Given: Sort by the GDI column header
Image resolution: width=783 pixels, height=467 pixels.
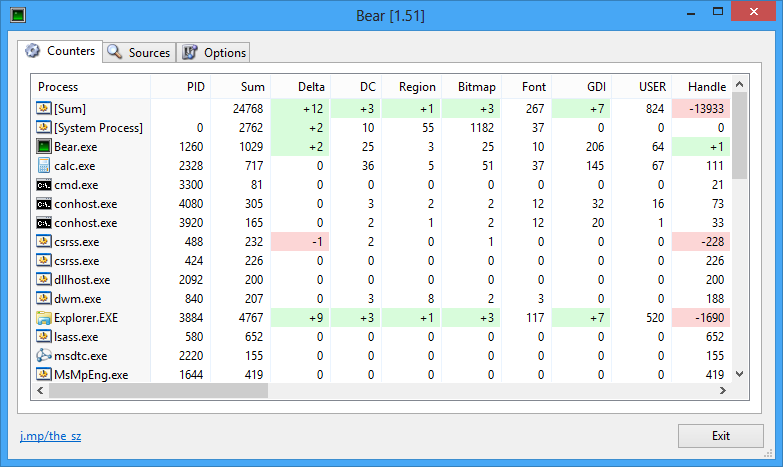Looking at the screenshot, I should [582, 87].
